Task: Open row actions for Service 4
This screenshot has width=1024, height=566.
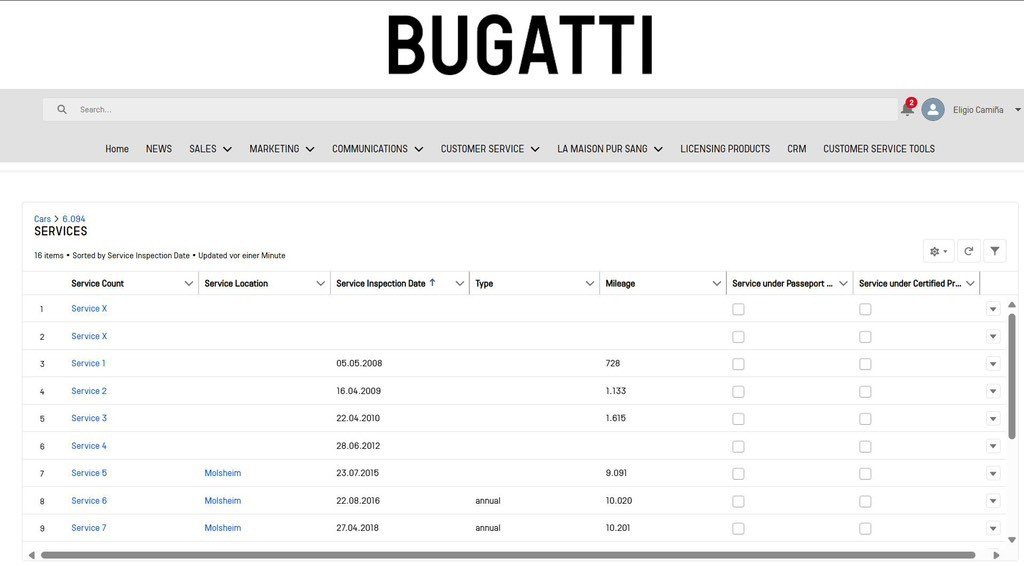Action: pos(993,446)
